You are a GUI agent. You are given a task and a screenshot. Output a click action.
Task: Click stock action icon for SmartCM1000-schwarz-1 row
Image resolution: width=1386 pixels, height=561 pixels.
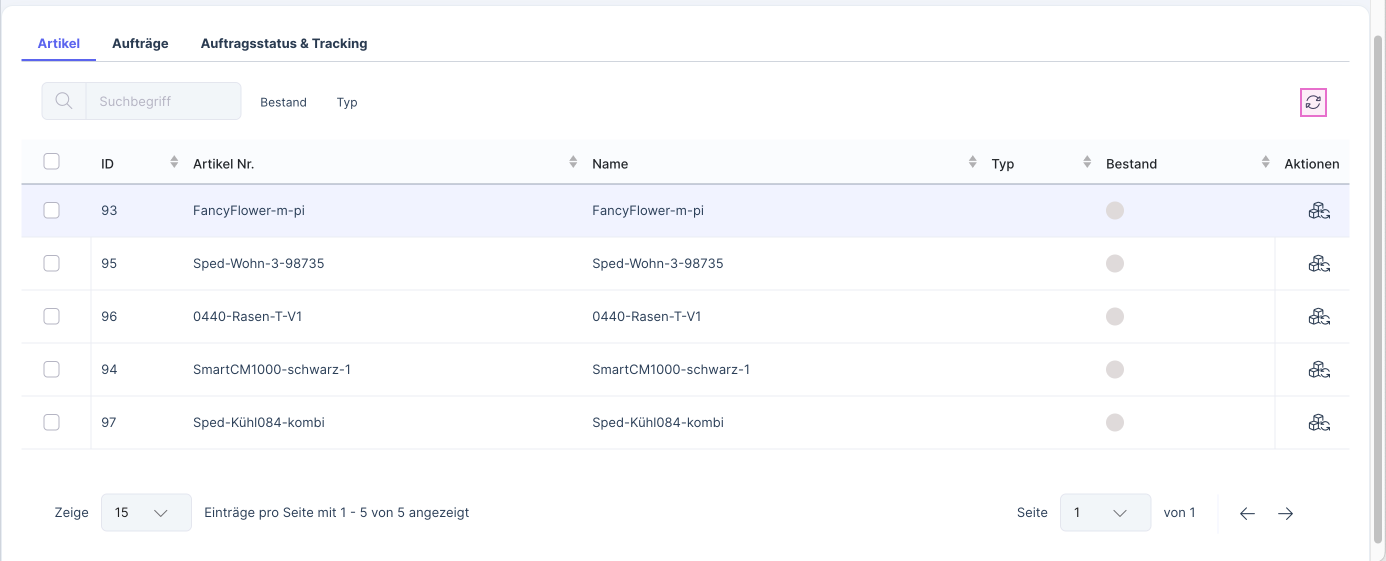1318,370
